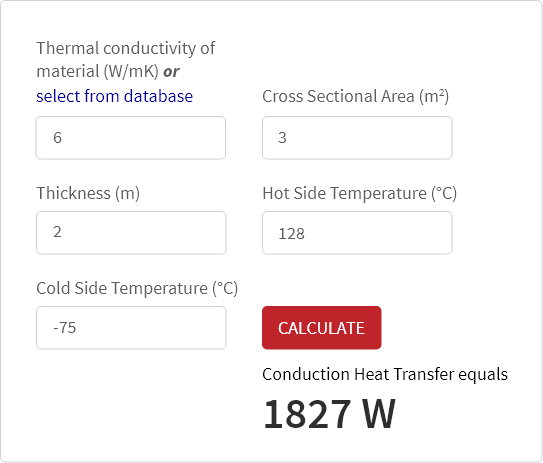Place cursor on the 128 value
This screenshot has width=543, height=463.
[292, 234]
